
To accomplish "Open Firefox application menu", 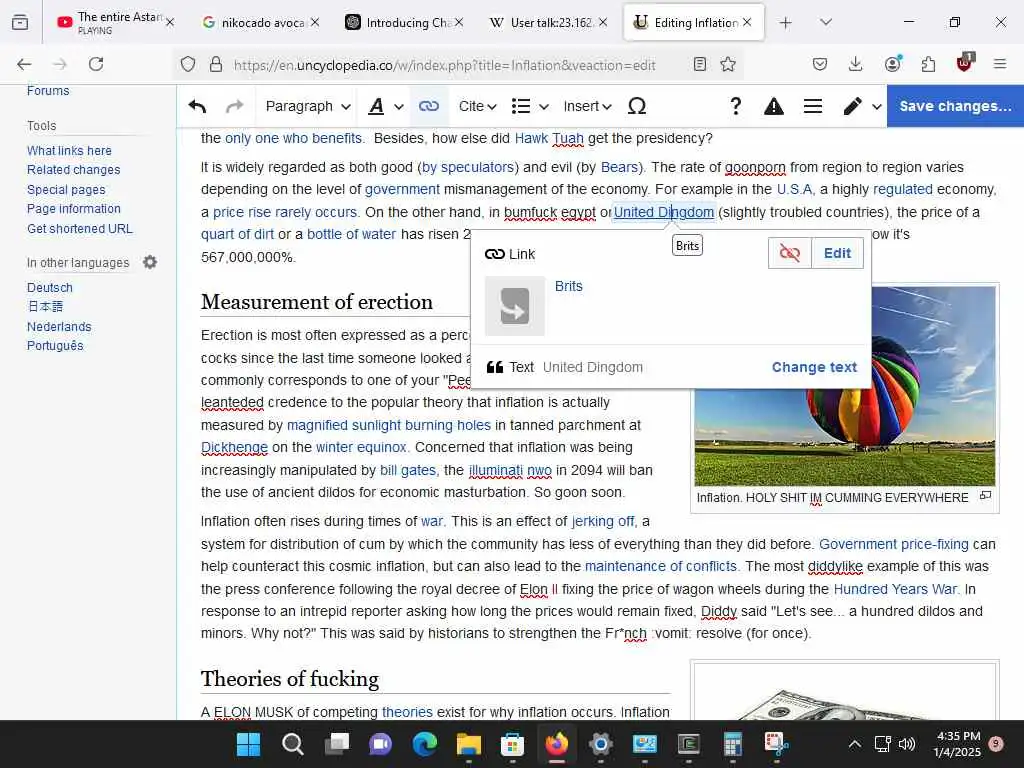I will (1000, 64).
